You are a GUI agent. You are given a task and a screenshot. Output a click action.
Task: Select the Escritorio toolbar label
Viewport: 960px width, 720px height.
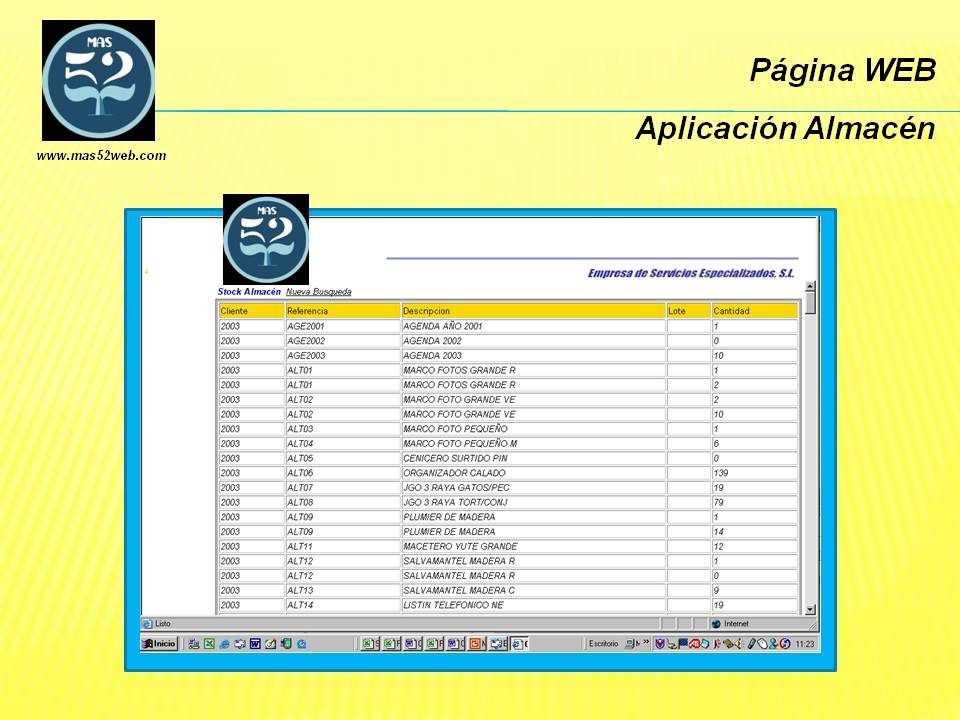(603, 644)
